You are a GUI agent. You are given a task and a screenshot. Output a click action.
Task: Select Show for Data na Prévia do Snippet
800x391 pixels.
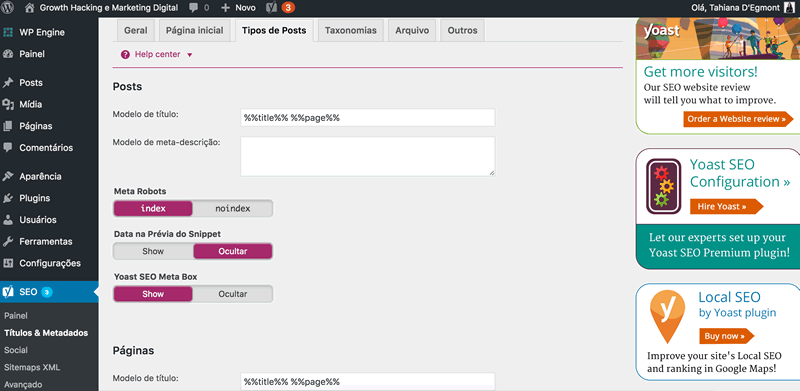pyautogui.click(x=153, y=251)
